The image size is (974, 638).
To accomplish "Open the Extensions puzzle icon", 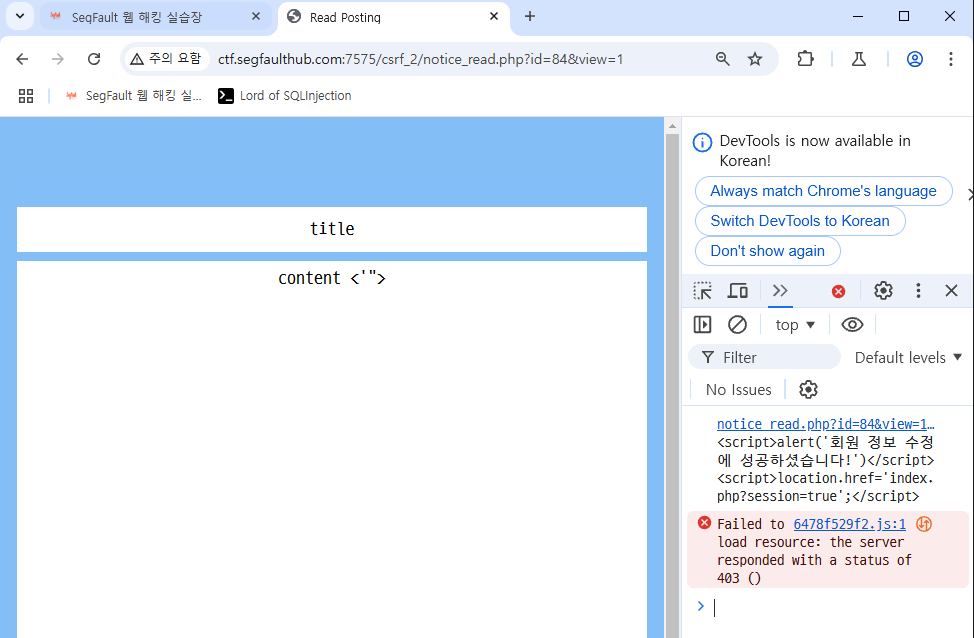I will tap(805, 59).
